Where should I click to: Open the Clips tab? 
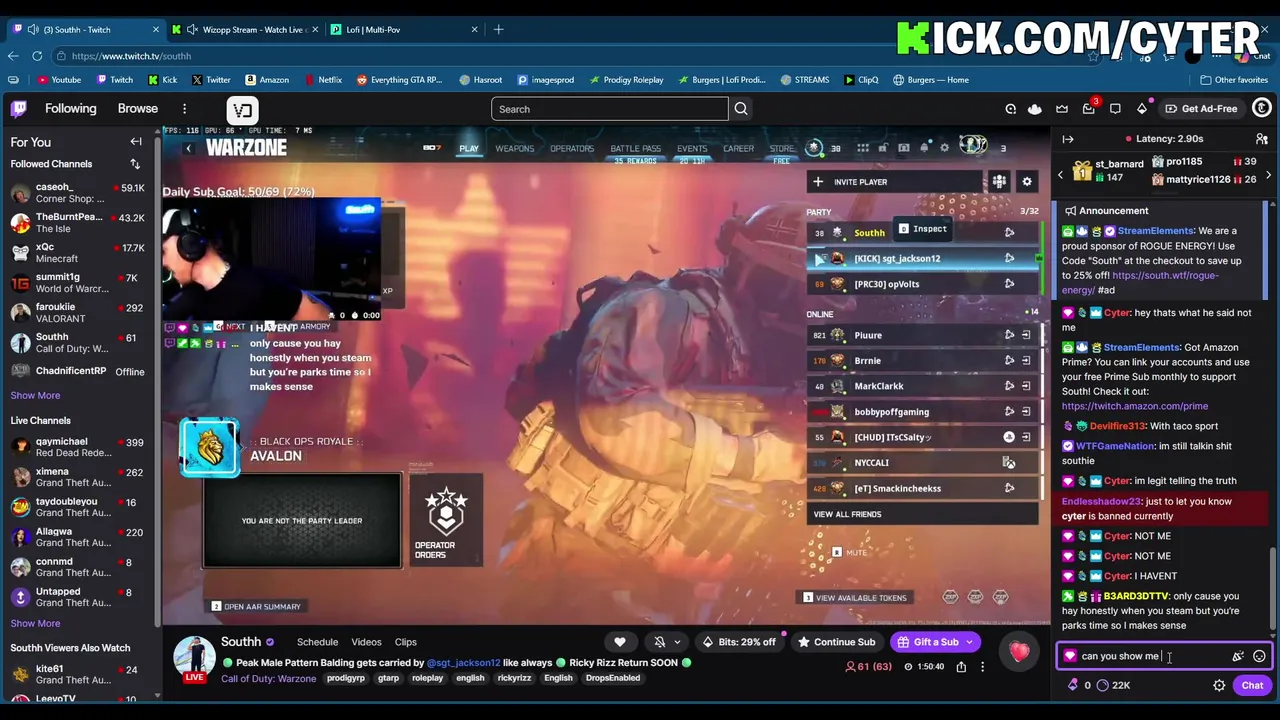coord(405,642)
